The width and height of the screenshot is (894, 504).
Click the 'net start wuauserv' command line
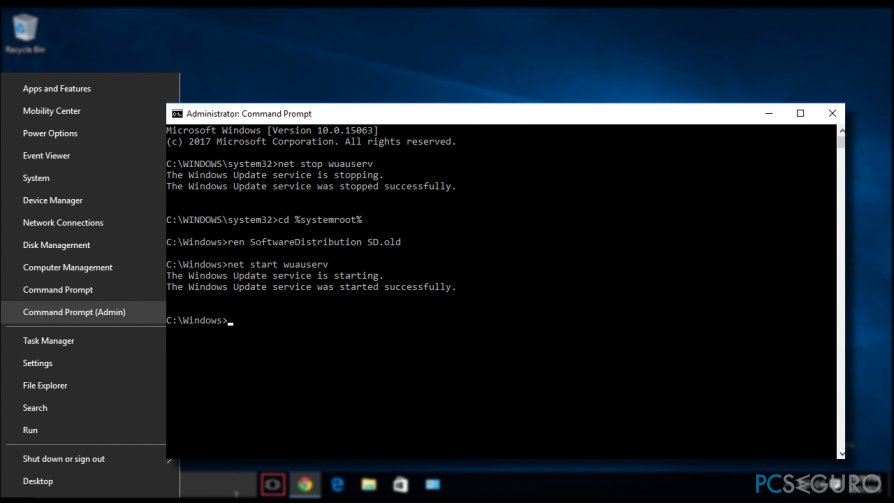[247, 264]
